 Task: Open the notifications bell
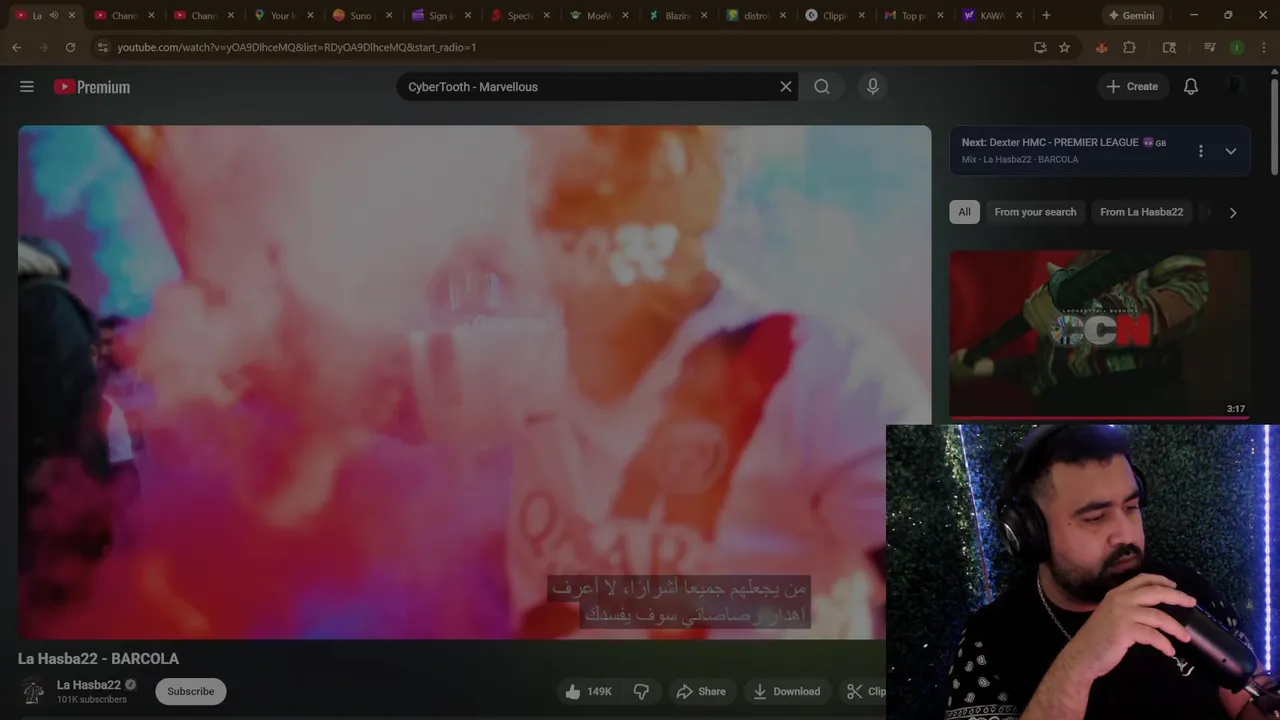(x=1191, y=87)
